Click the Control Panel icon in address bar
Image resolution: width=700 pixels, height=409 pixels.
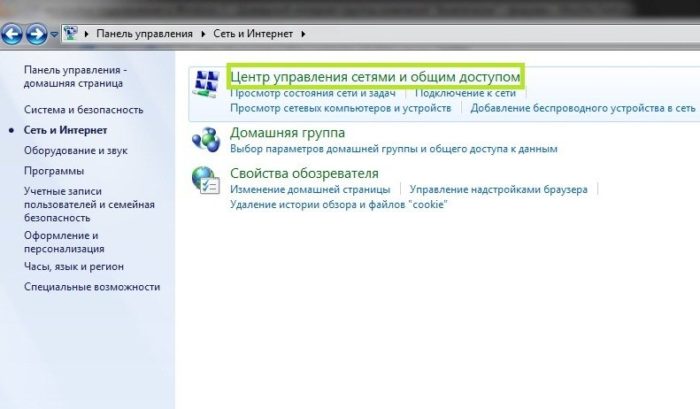[71, 34]
